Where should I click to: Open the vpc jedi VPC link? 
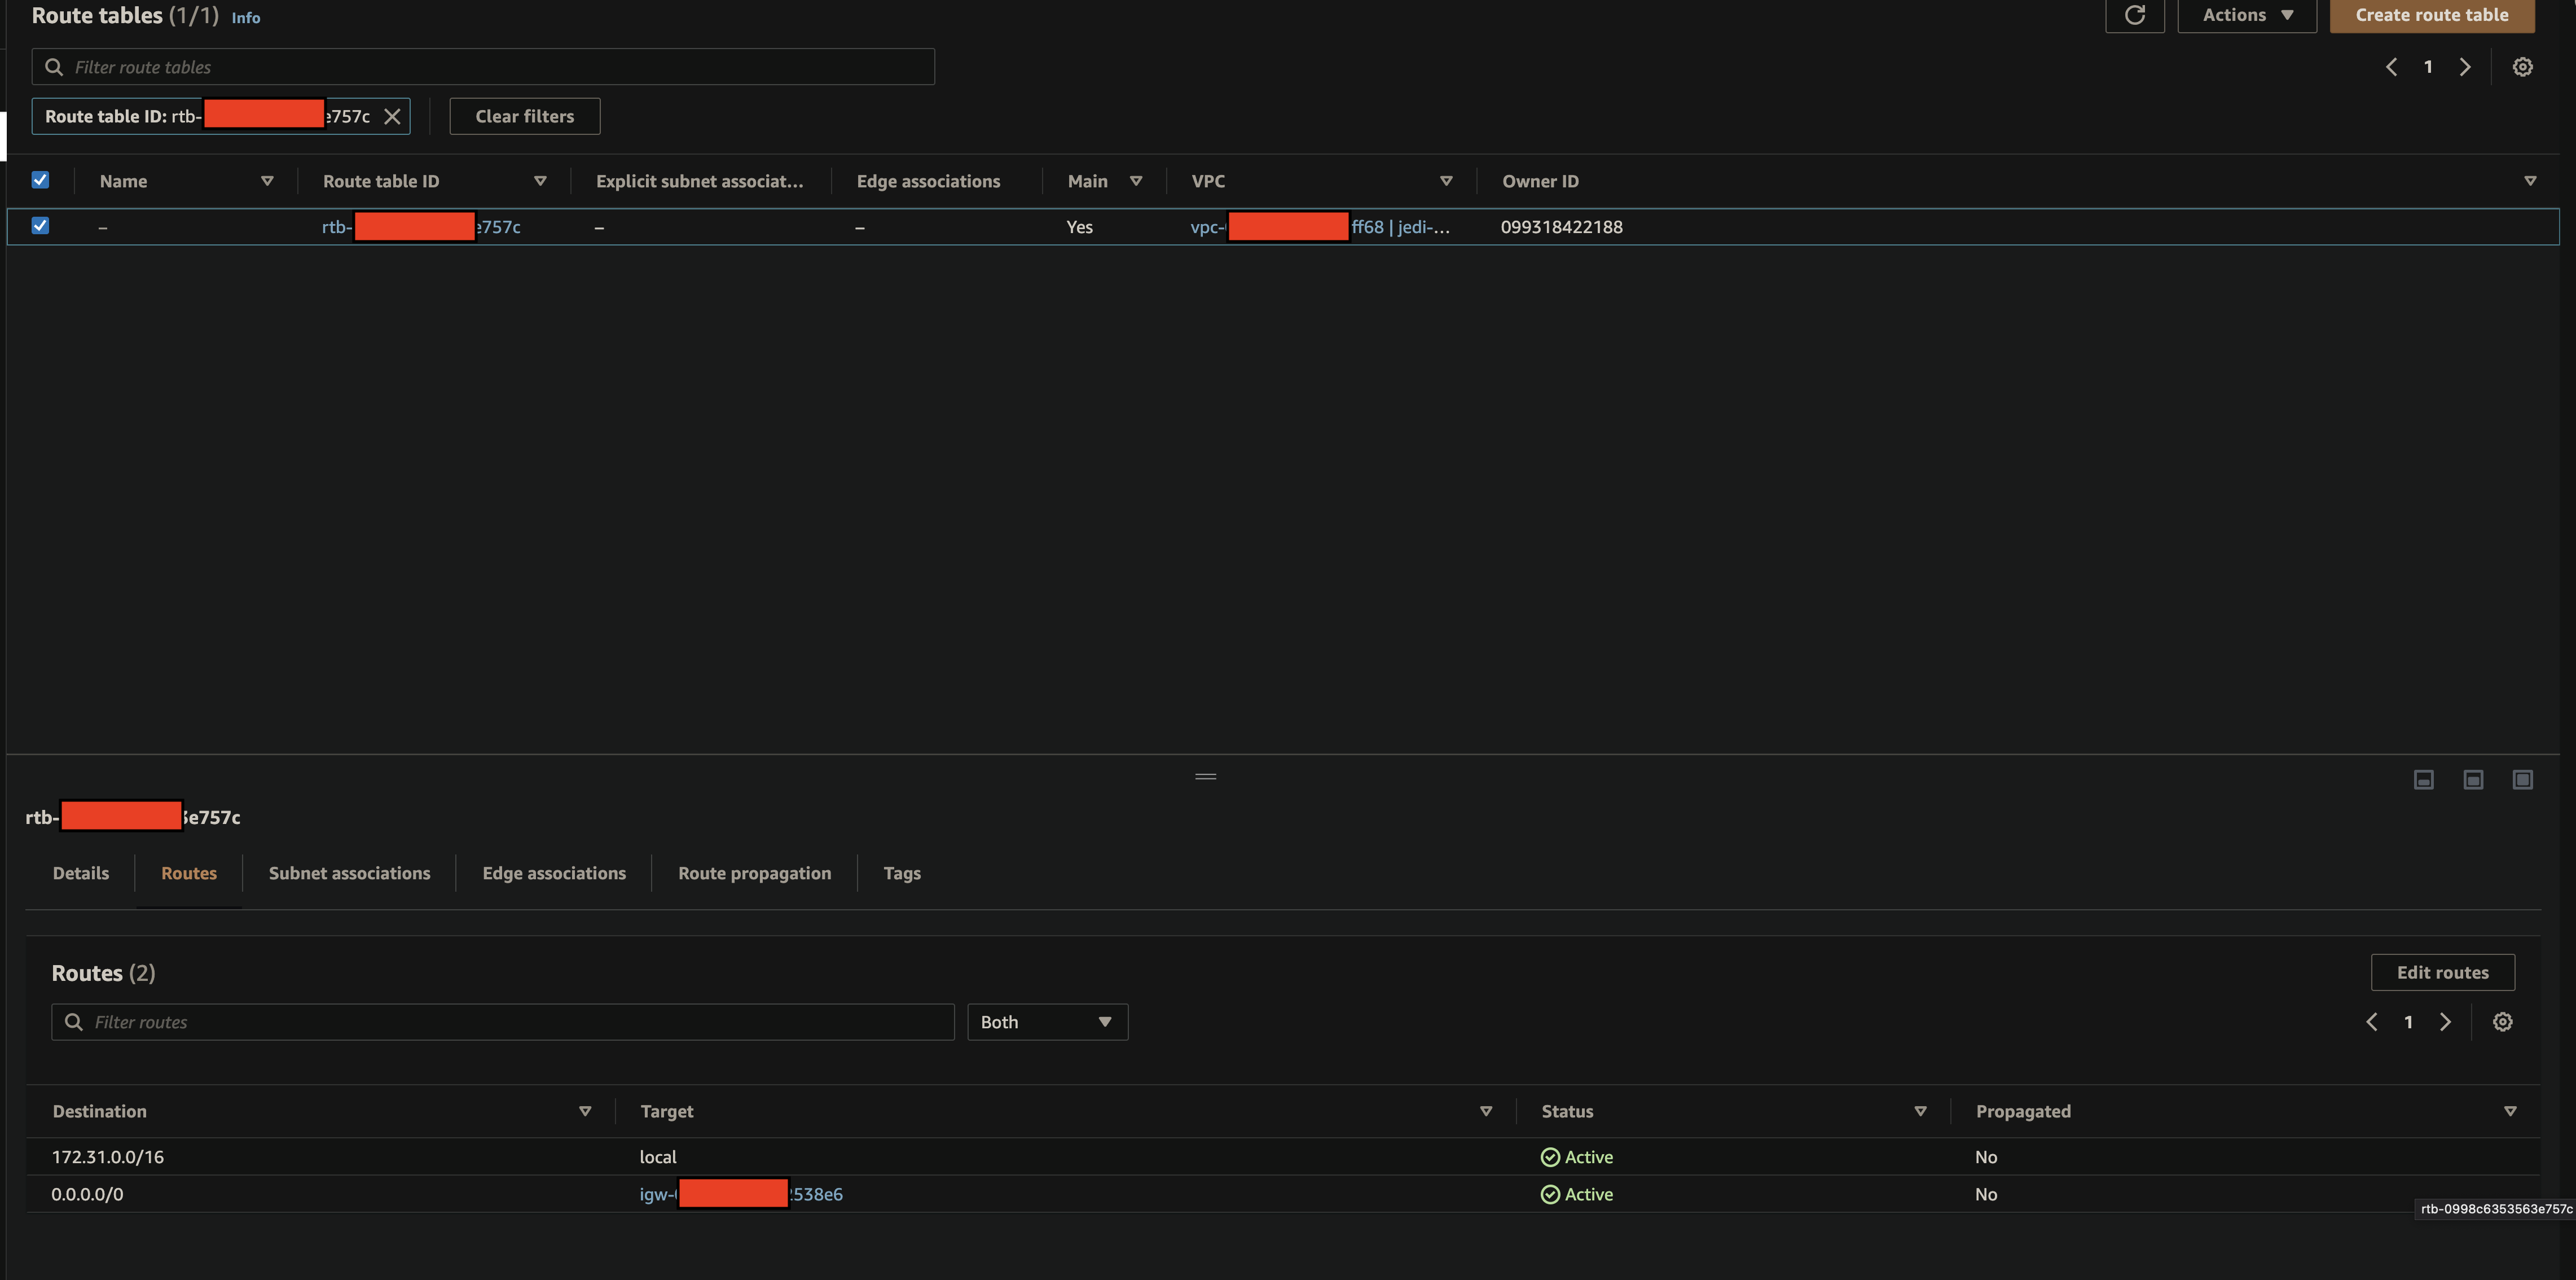[1319, 227]
